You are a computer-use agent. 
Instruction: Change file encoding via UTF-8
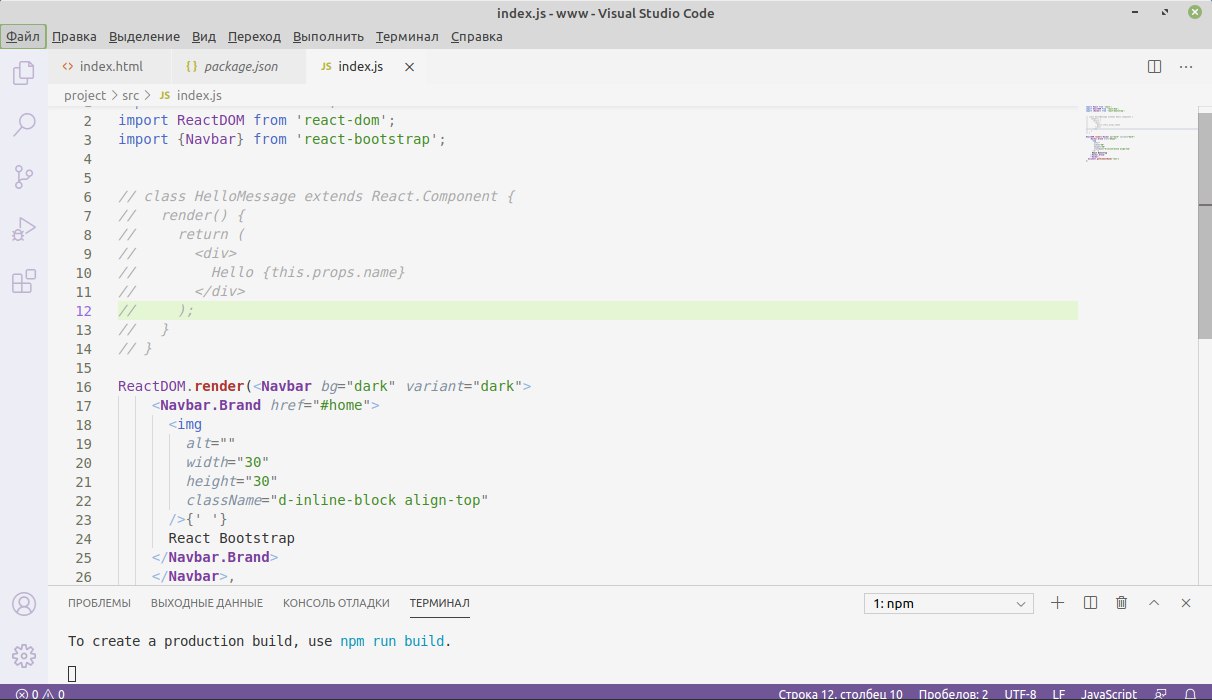pos(1021,693)
